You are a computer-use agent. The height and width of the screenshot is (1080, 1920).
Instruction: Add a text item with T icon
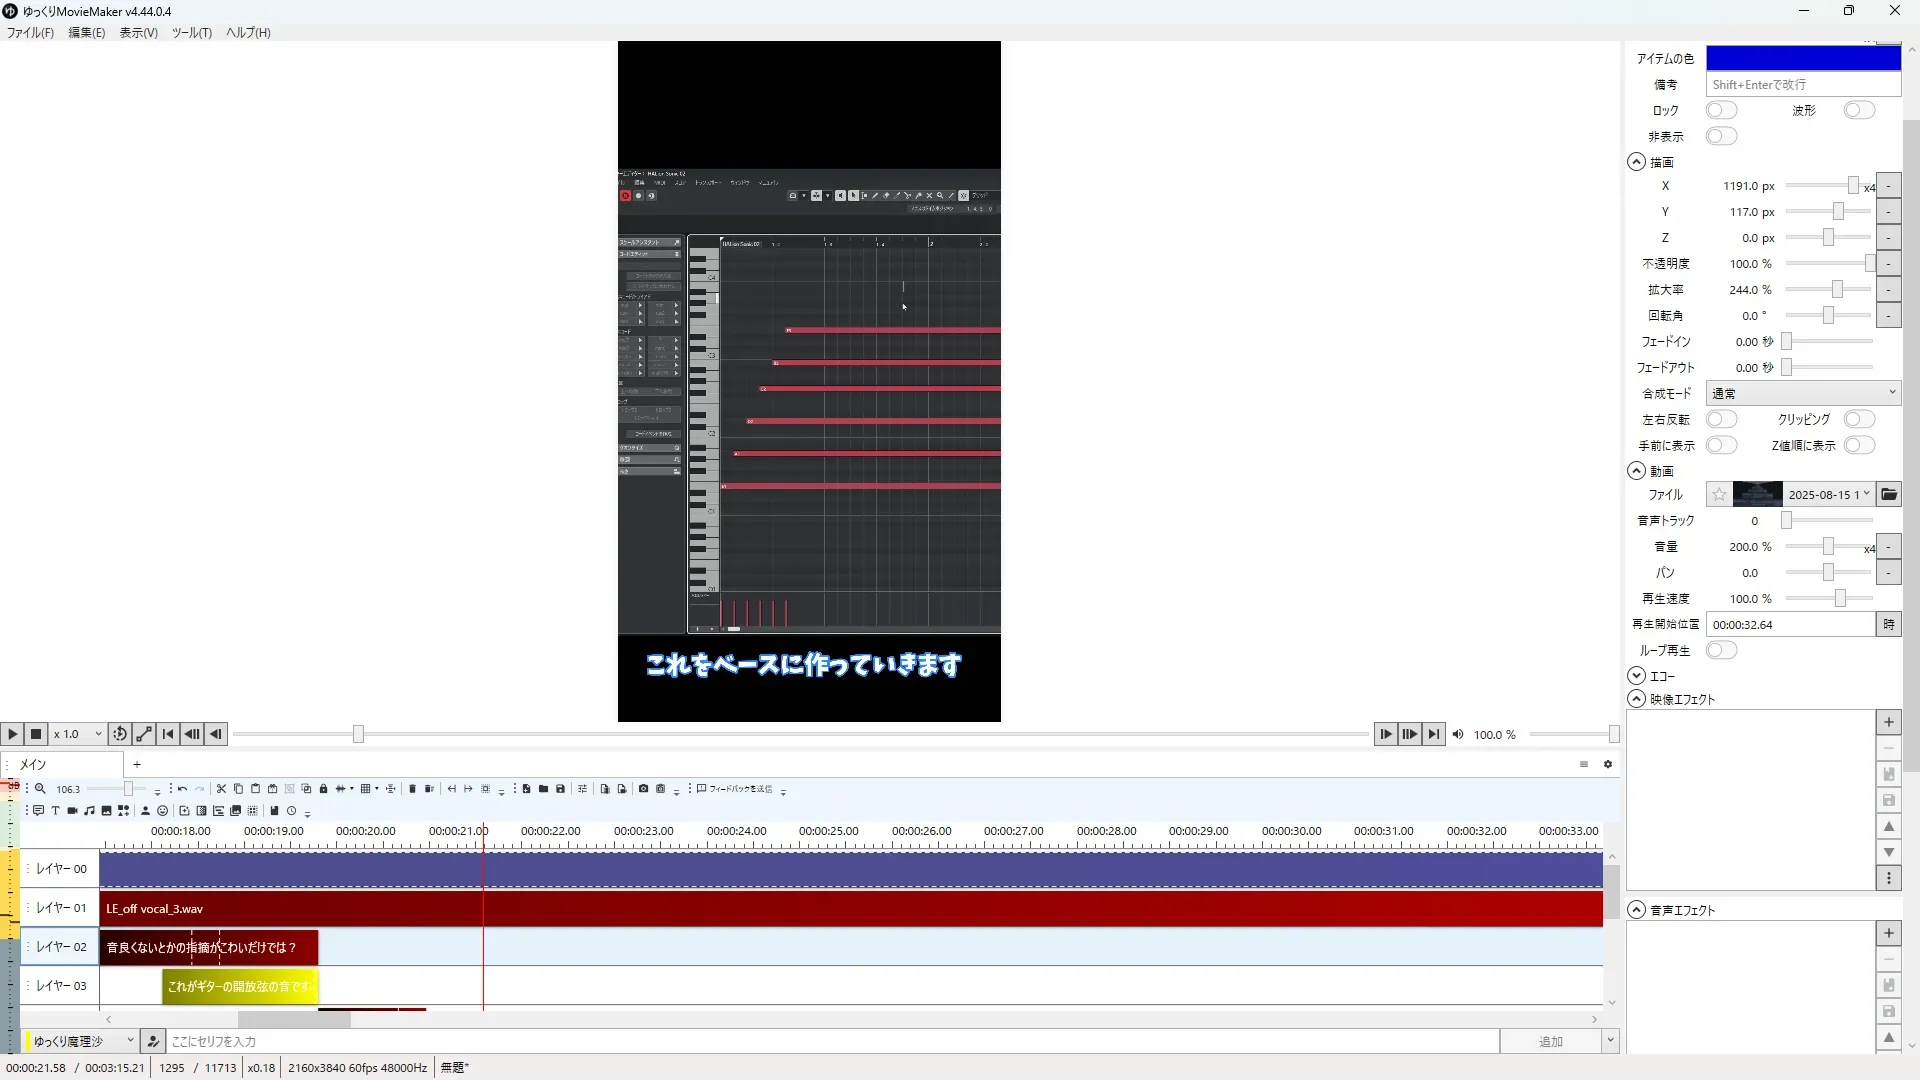55,811
